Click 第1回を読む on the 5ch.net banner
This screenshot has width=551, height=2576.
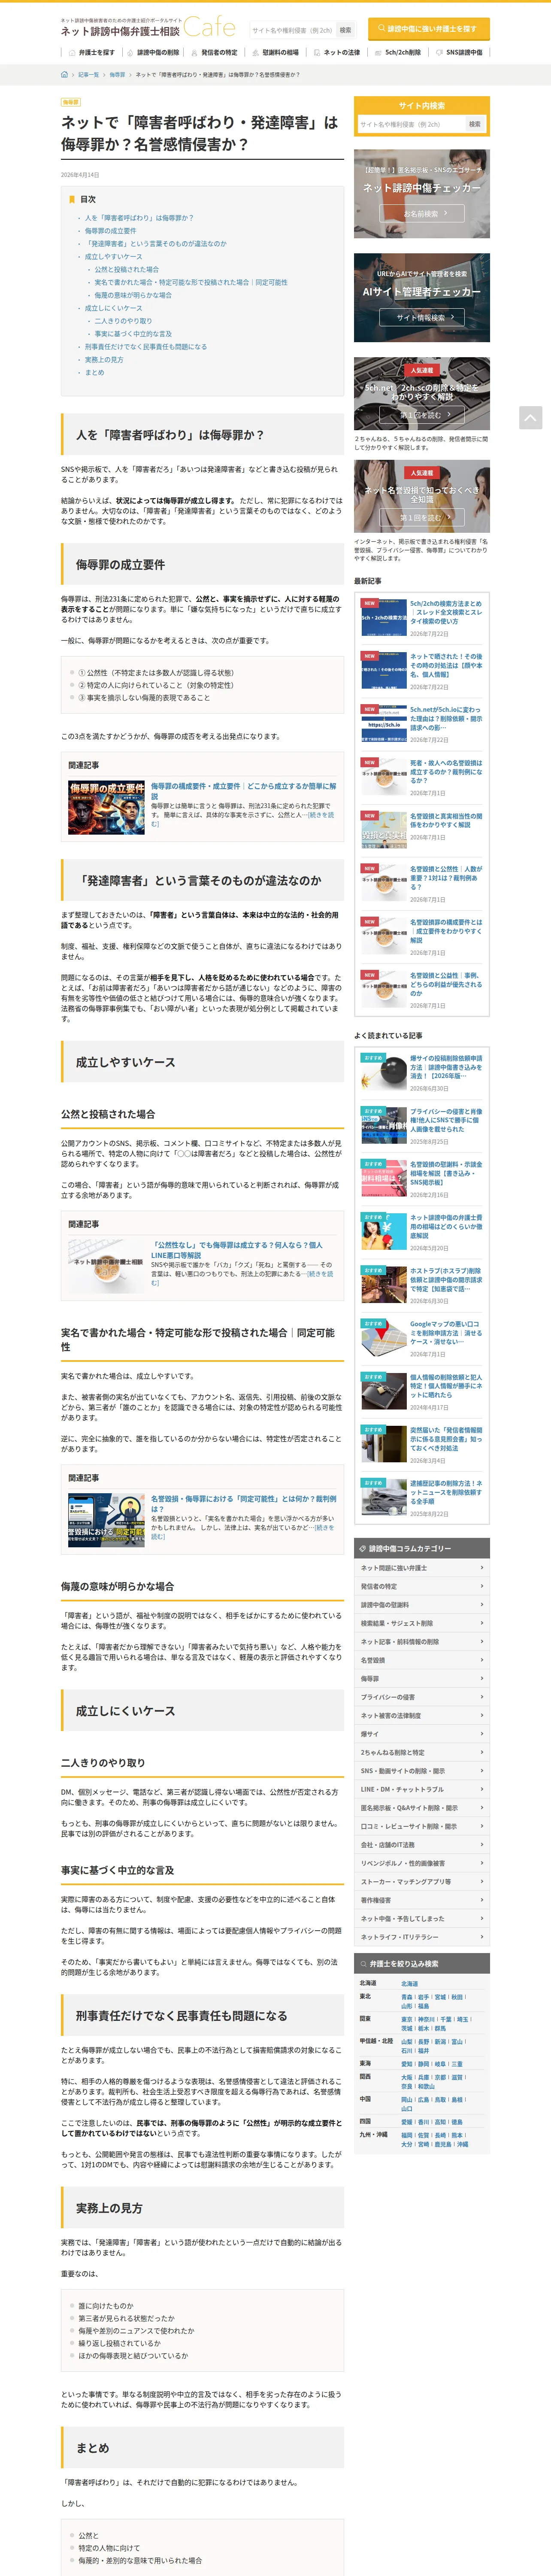[x=421, y=415]
